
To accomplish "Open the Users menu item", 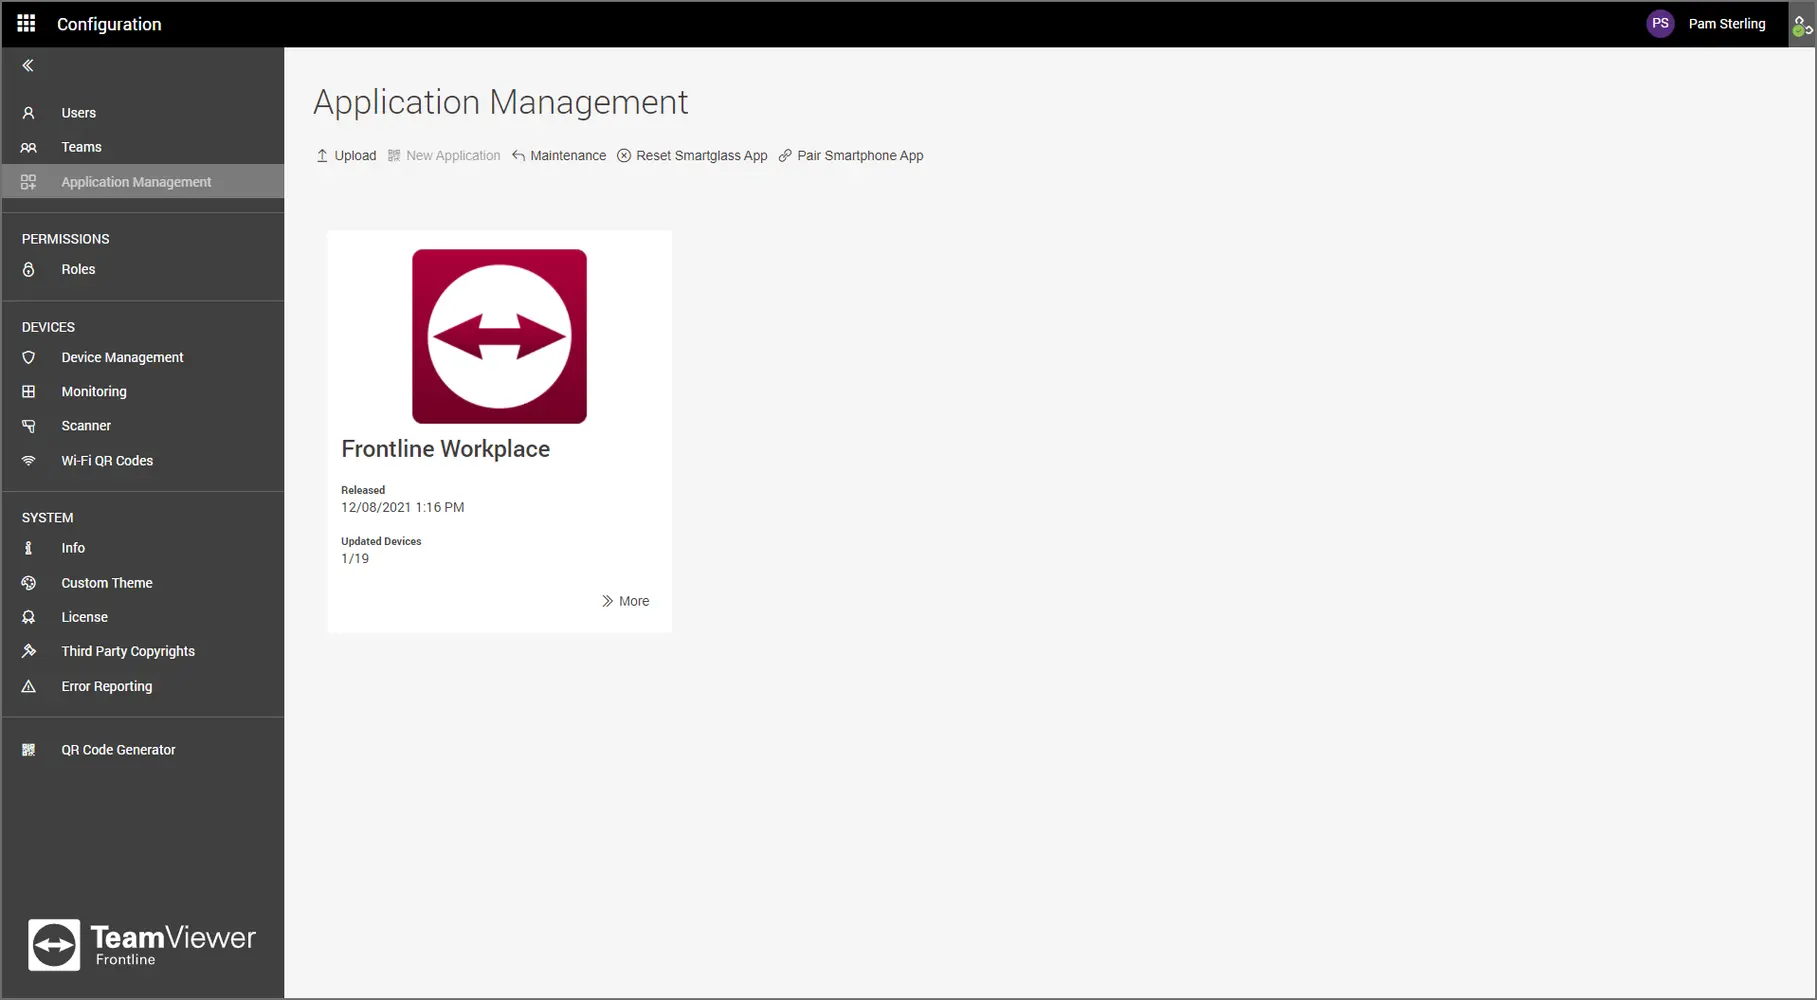I will [143, 113].
